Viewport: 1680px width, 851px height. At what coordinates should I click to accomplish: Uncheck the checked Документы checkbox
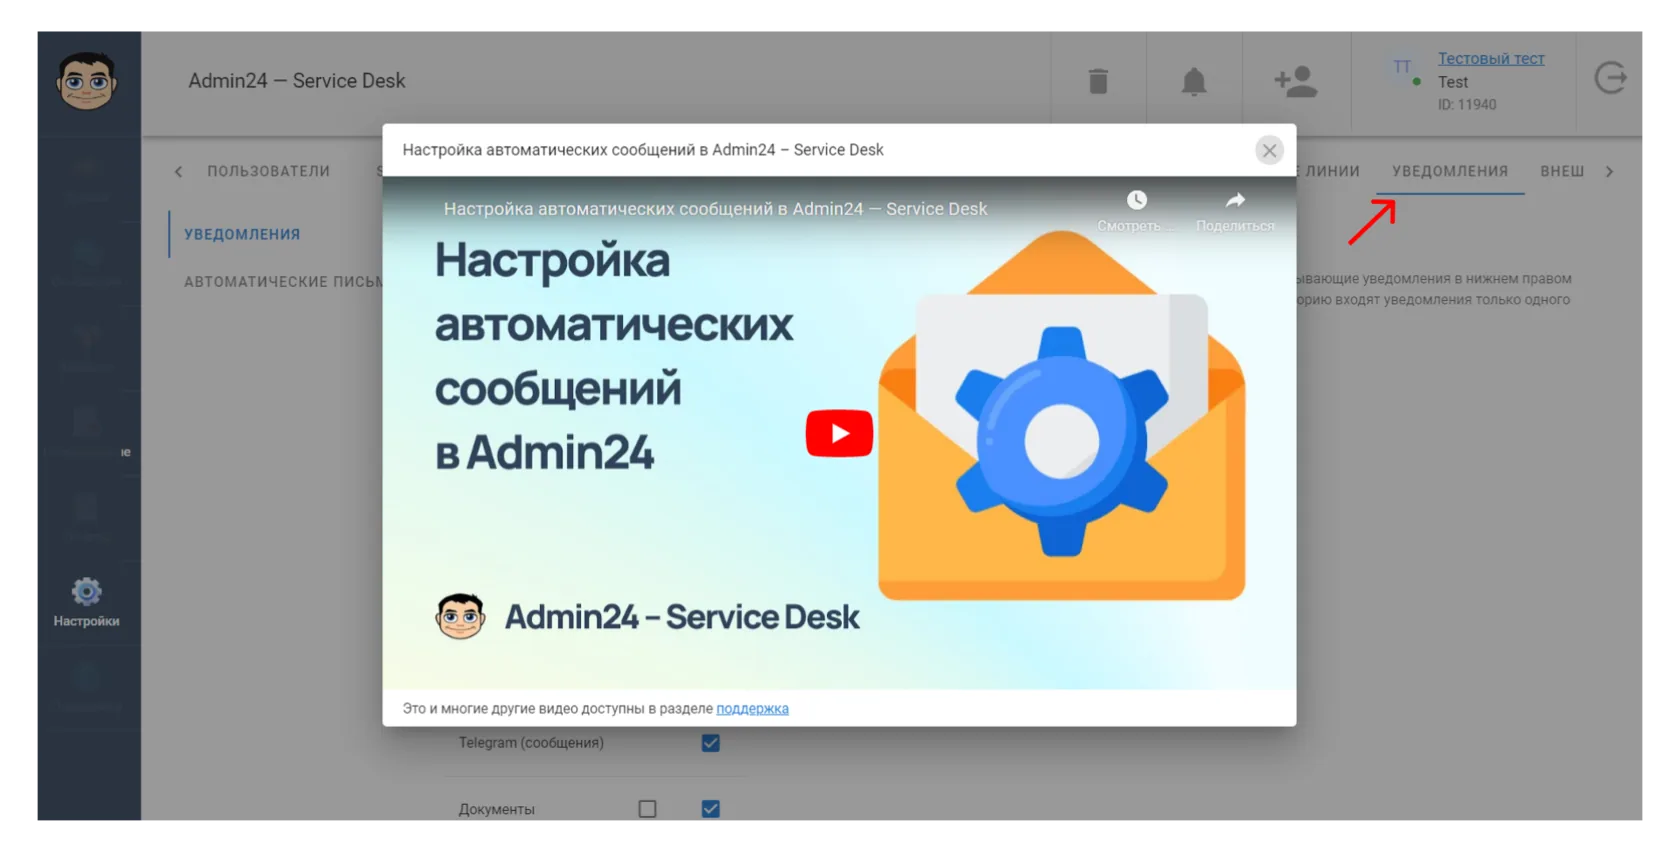(711, 809)
